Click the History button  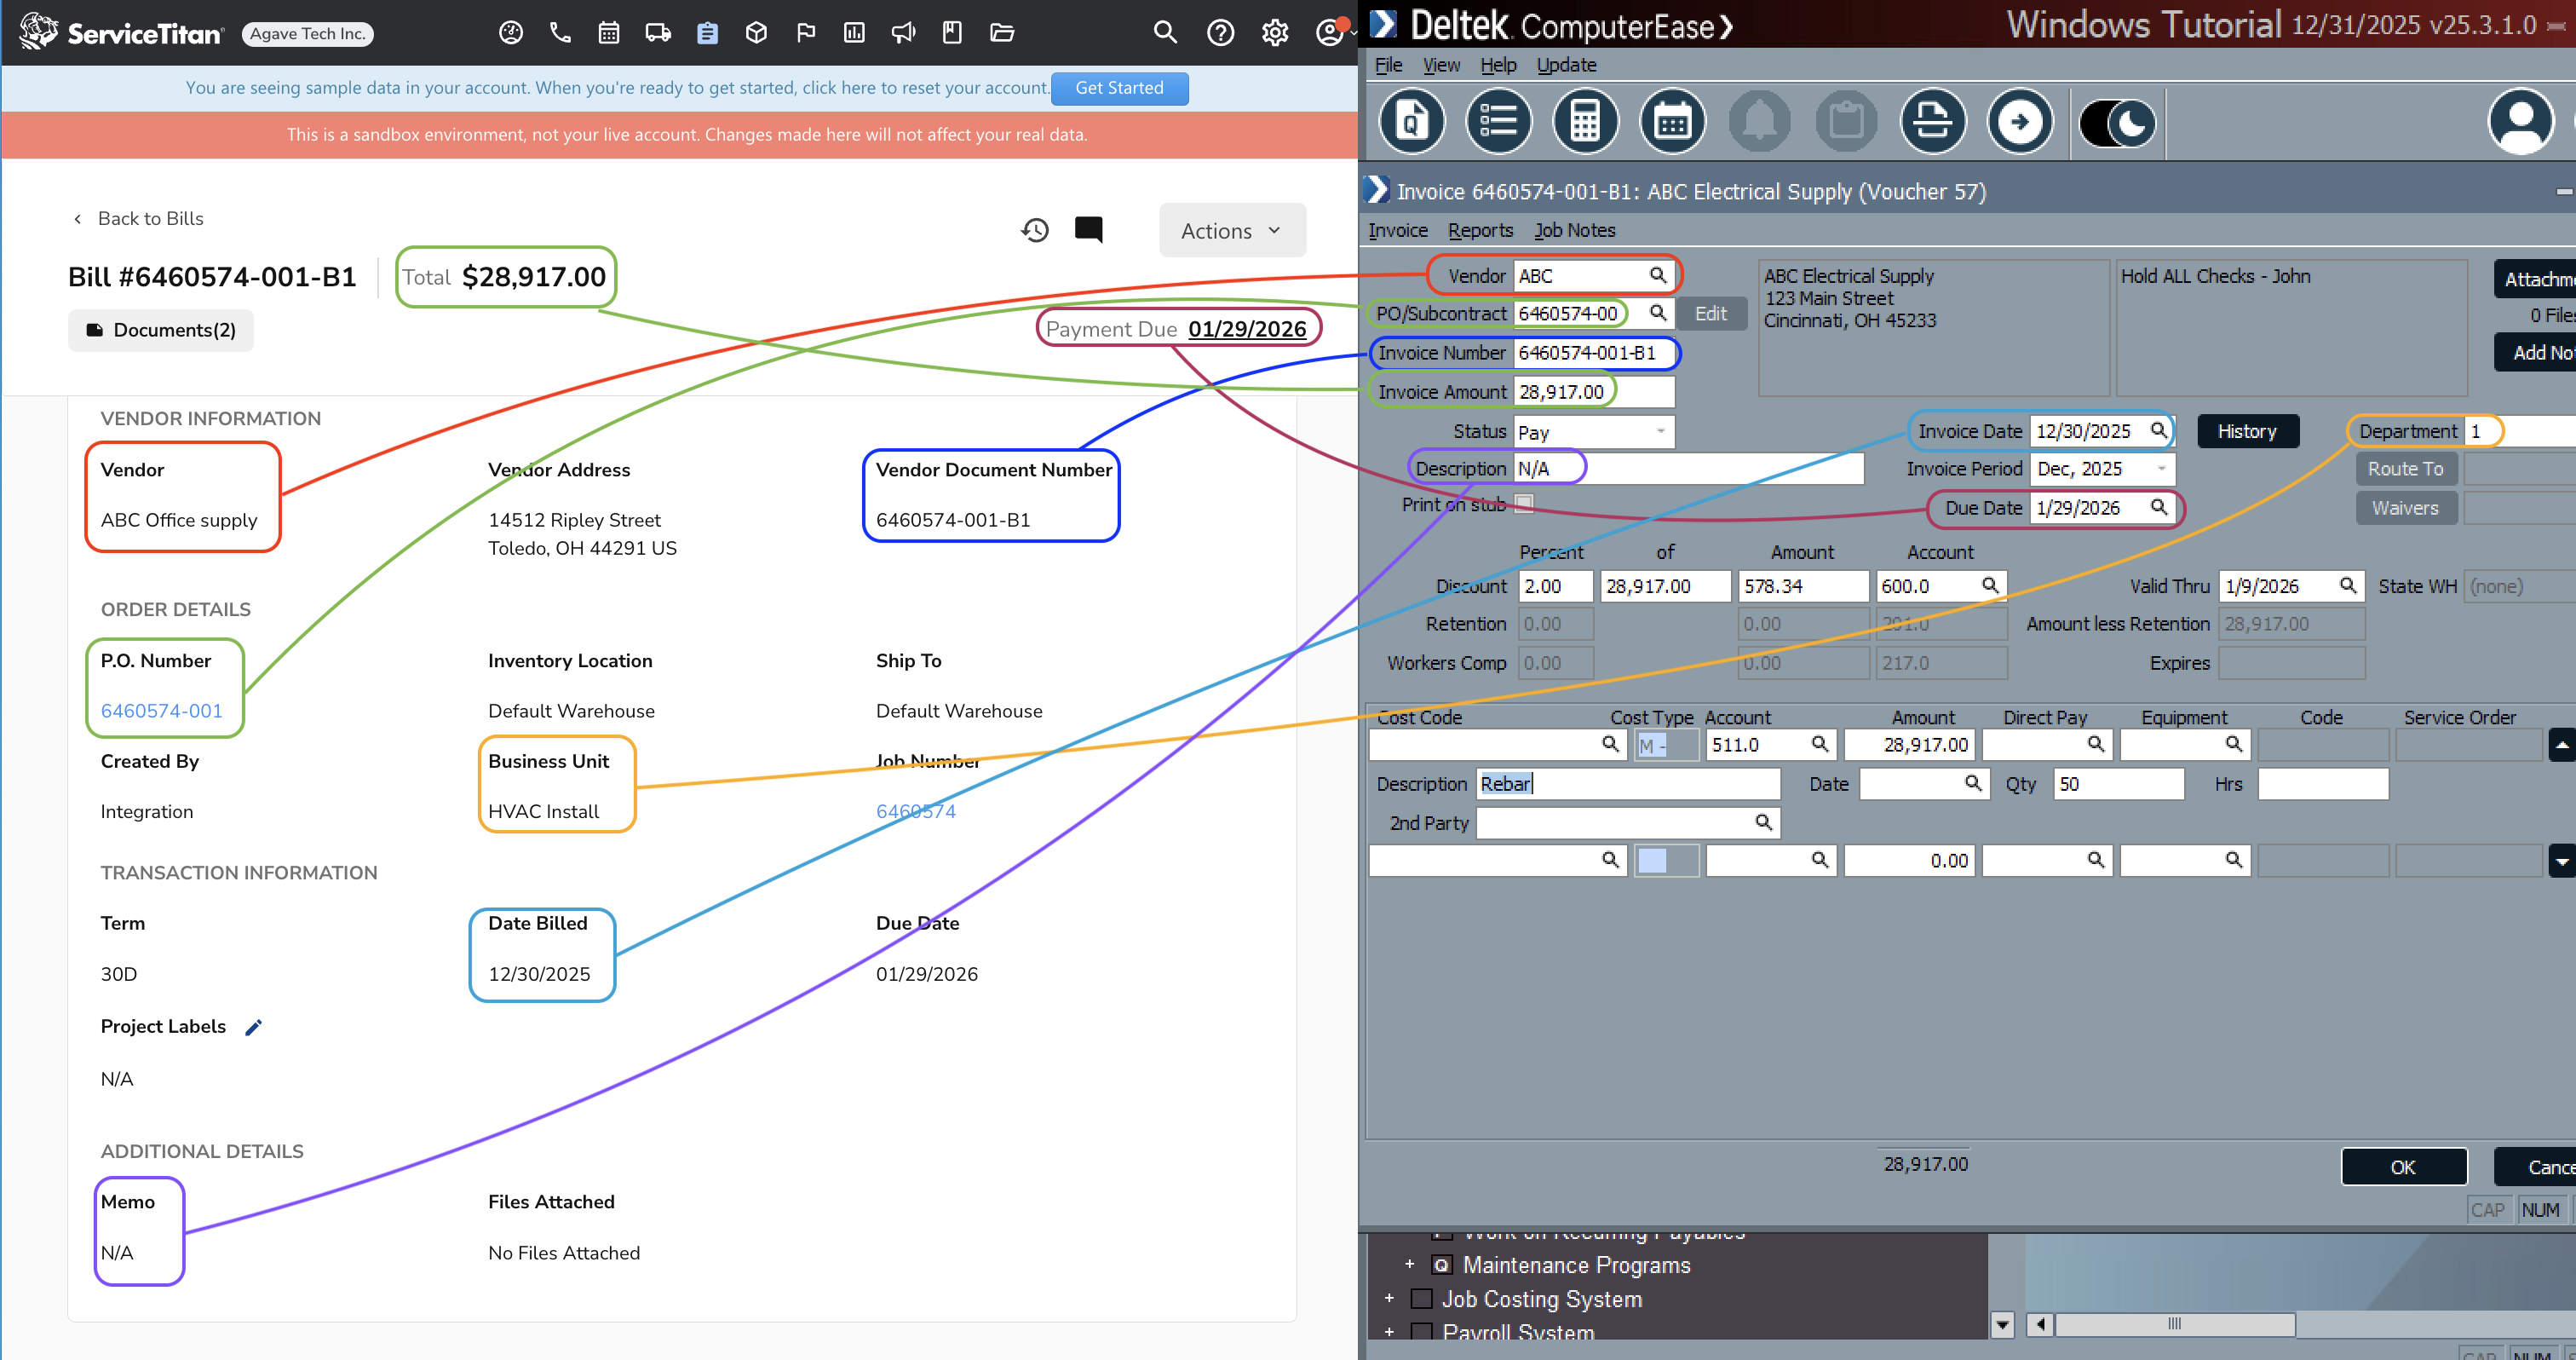2247,431
